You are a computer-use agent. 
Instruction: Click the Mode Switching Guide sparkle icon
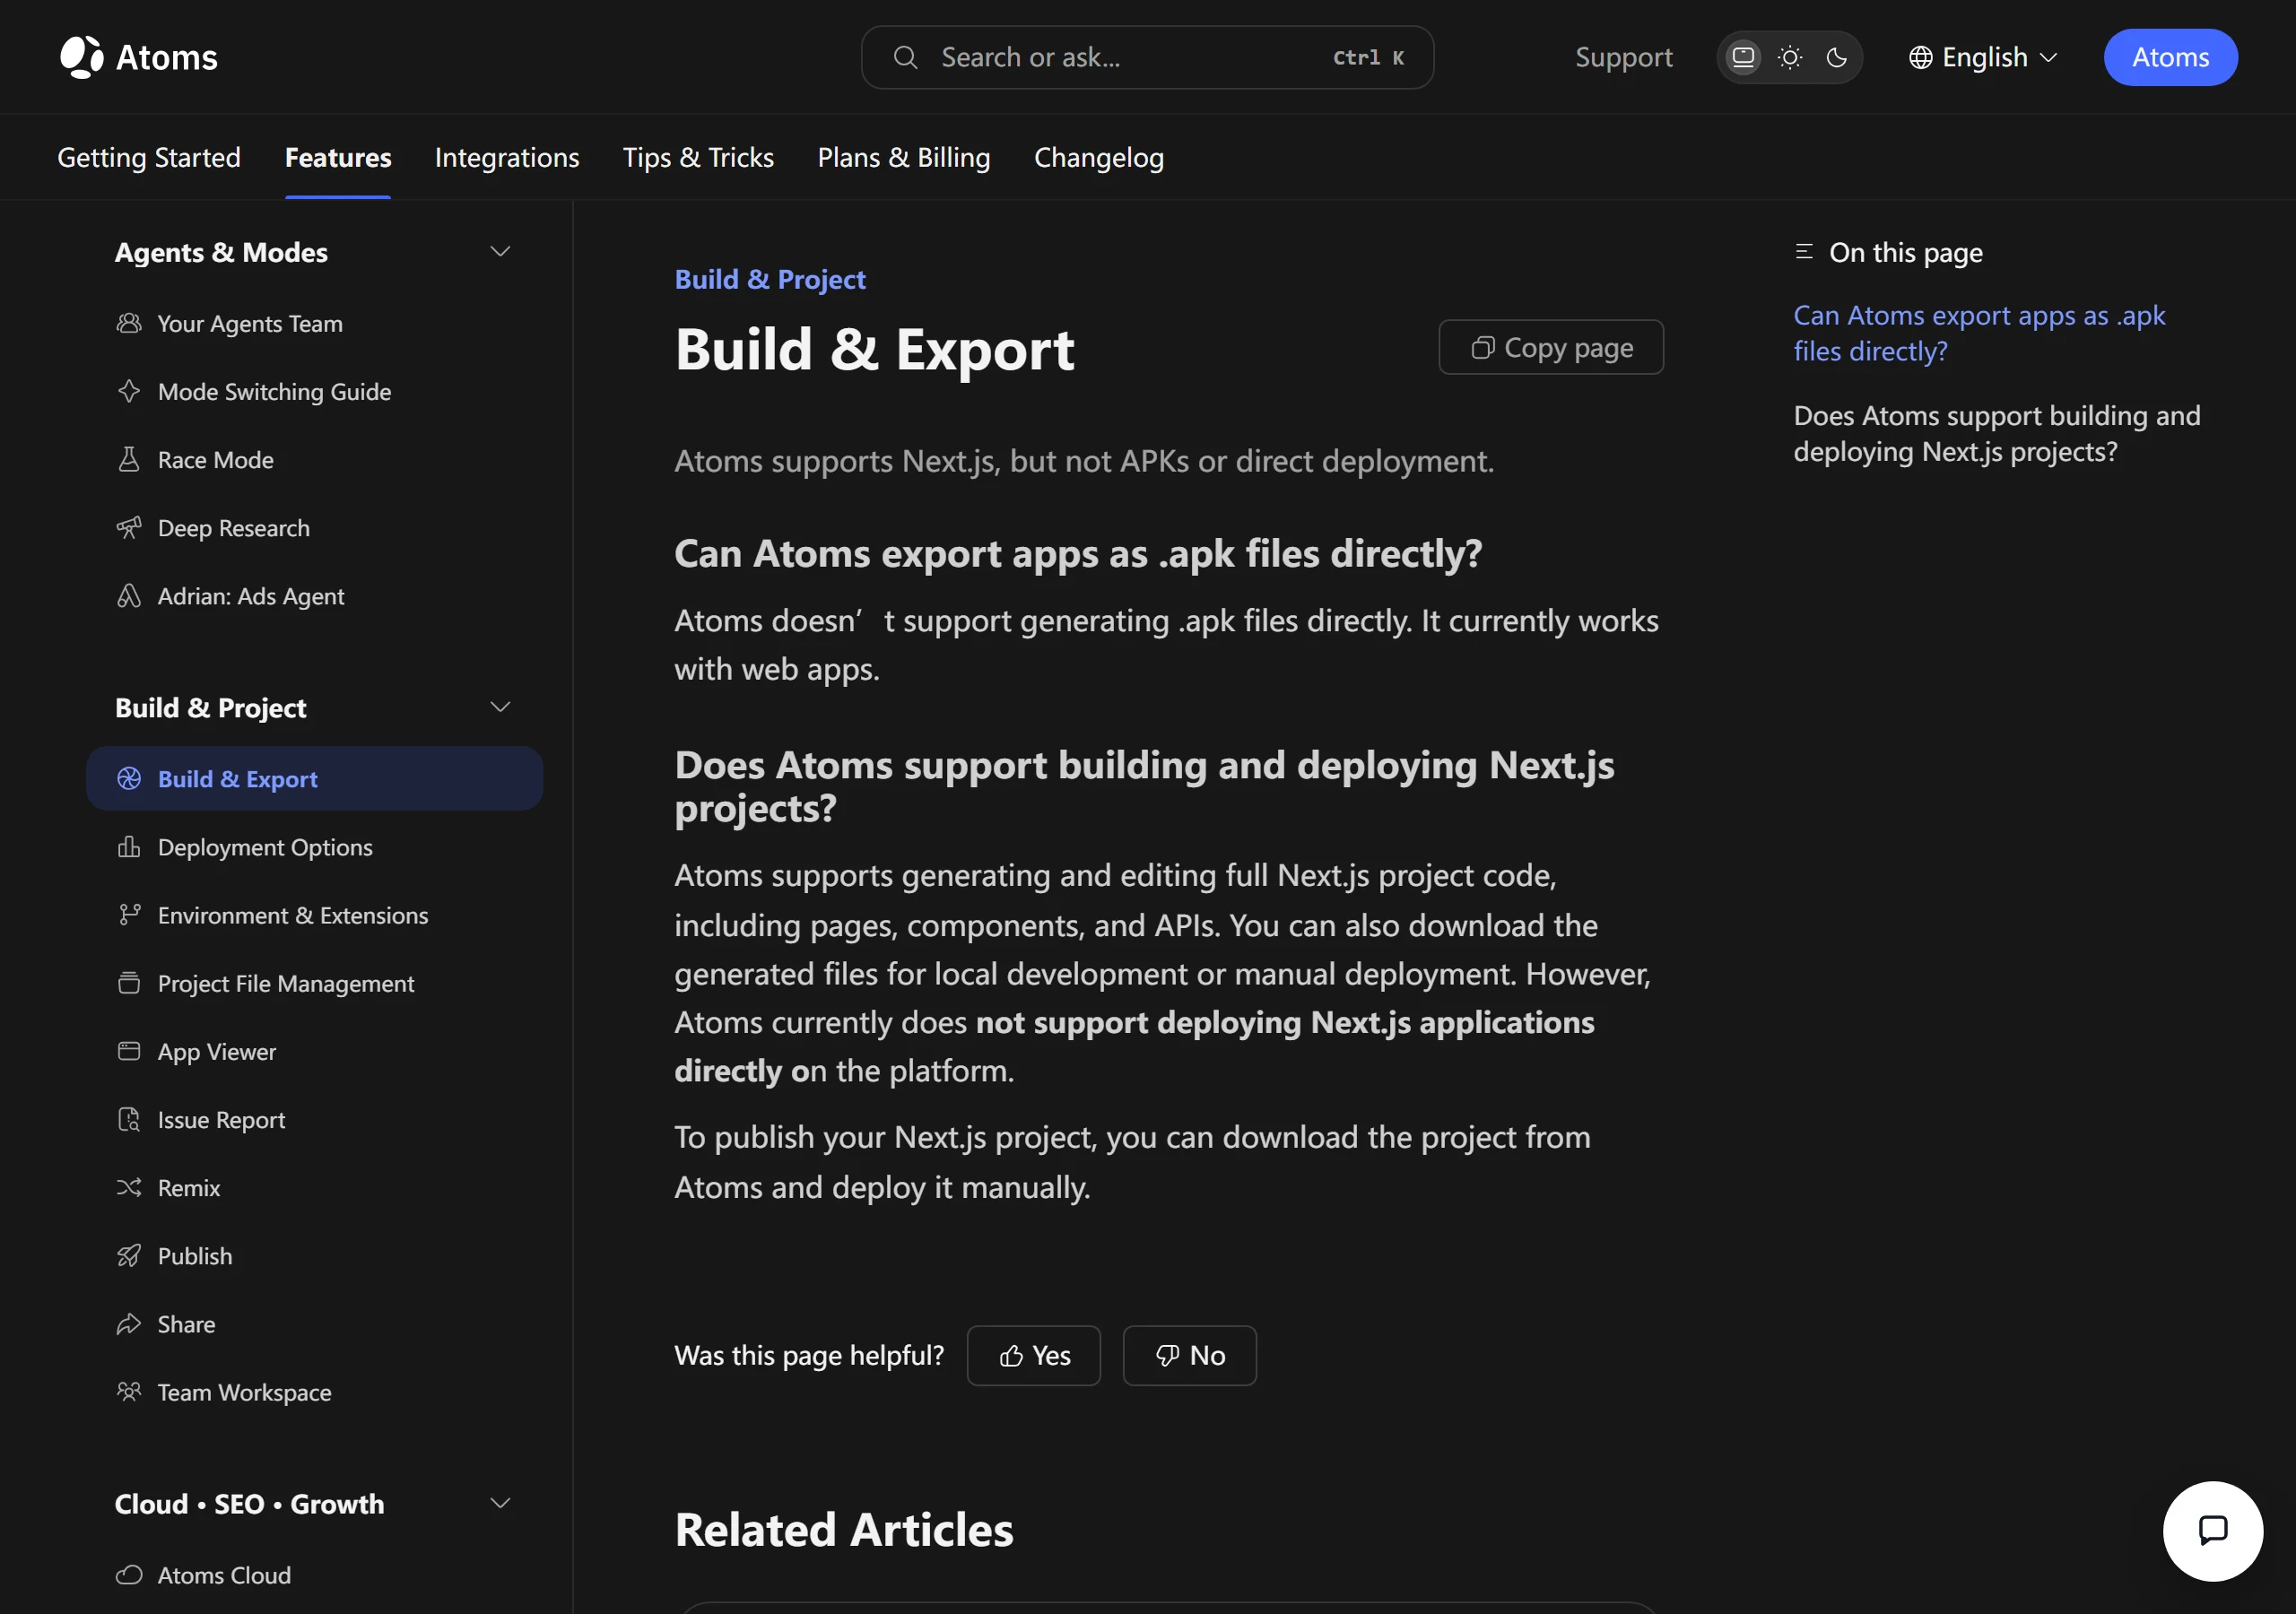(x=129, y=391)
